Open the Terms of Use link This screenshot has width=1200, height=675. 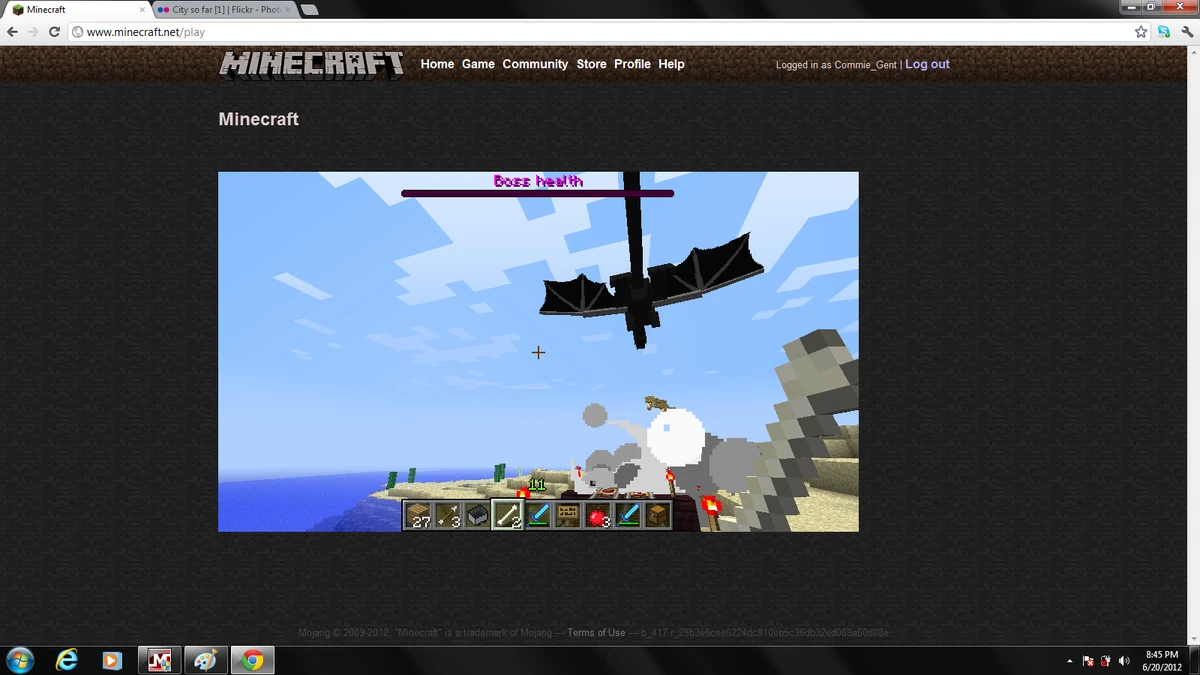pyautogui.click(x=596, y=632)
